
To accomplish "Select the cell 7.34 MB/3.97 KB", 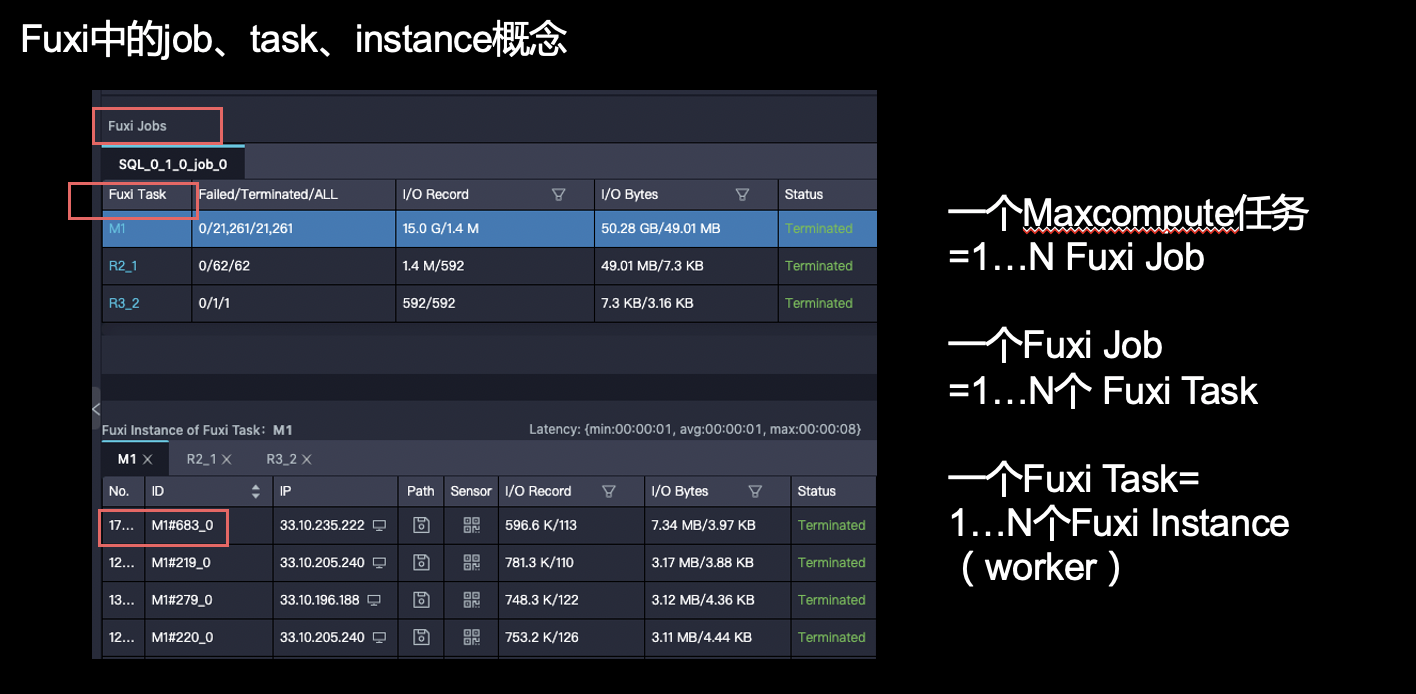I will point(703,525).
